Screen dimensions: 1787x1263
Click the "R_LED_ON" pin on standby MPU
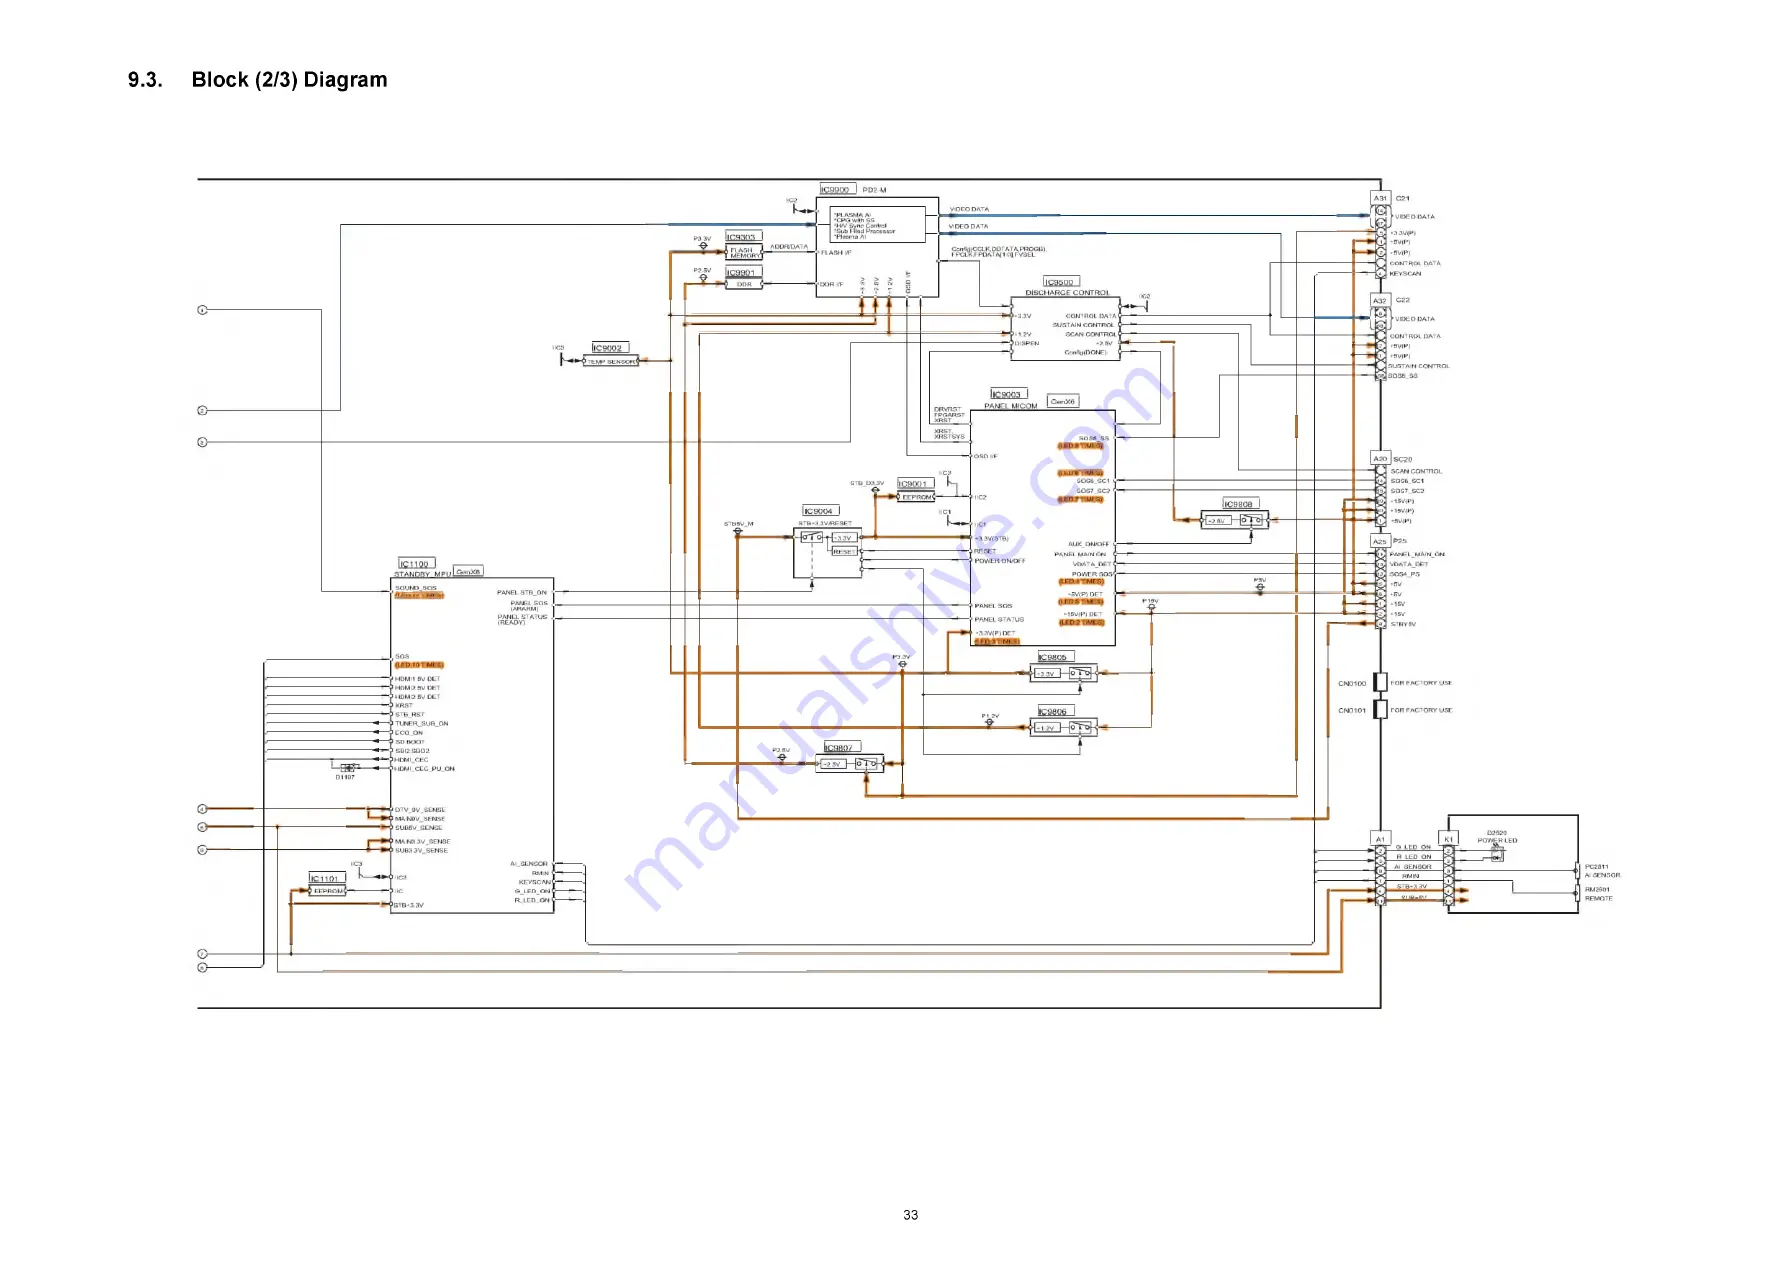tap(532, 900)
